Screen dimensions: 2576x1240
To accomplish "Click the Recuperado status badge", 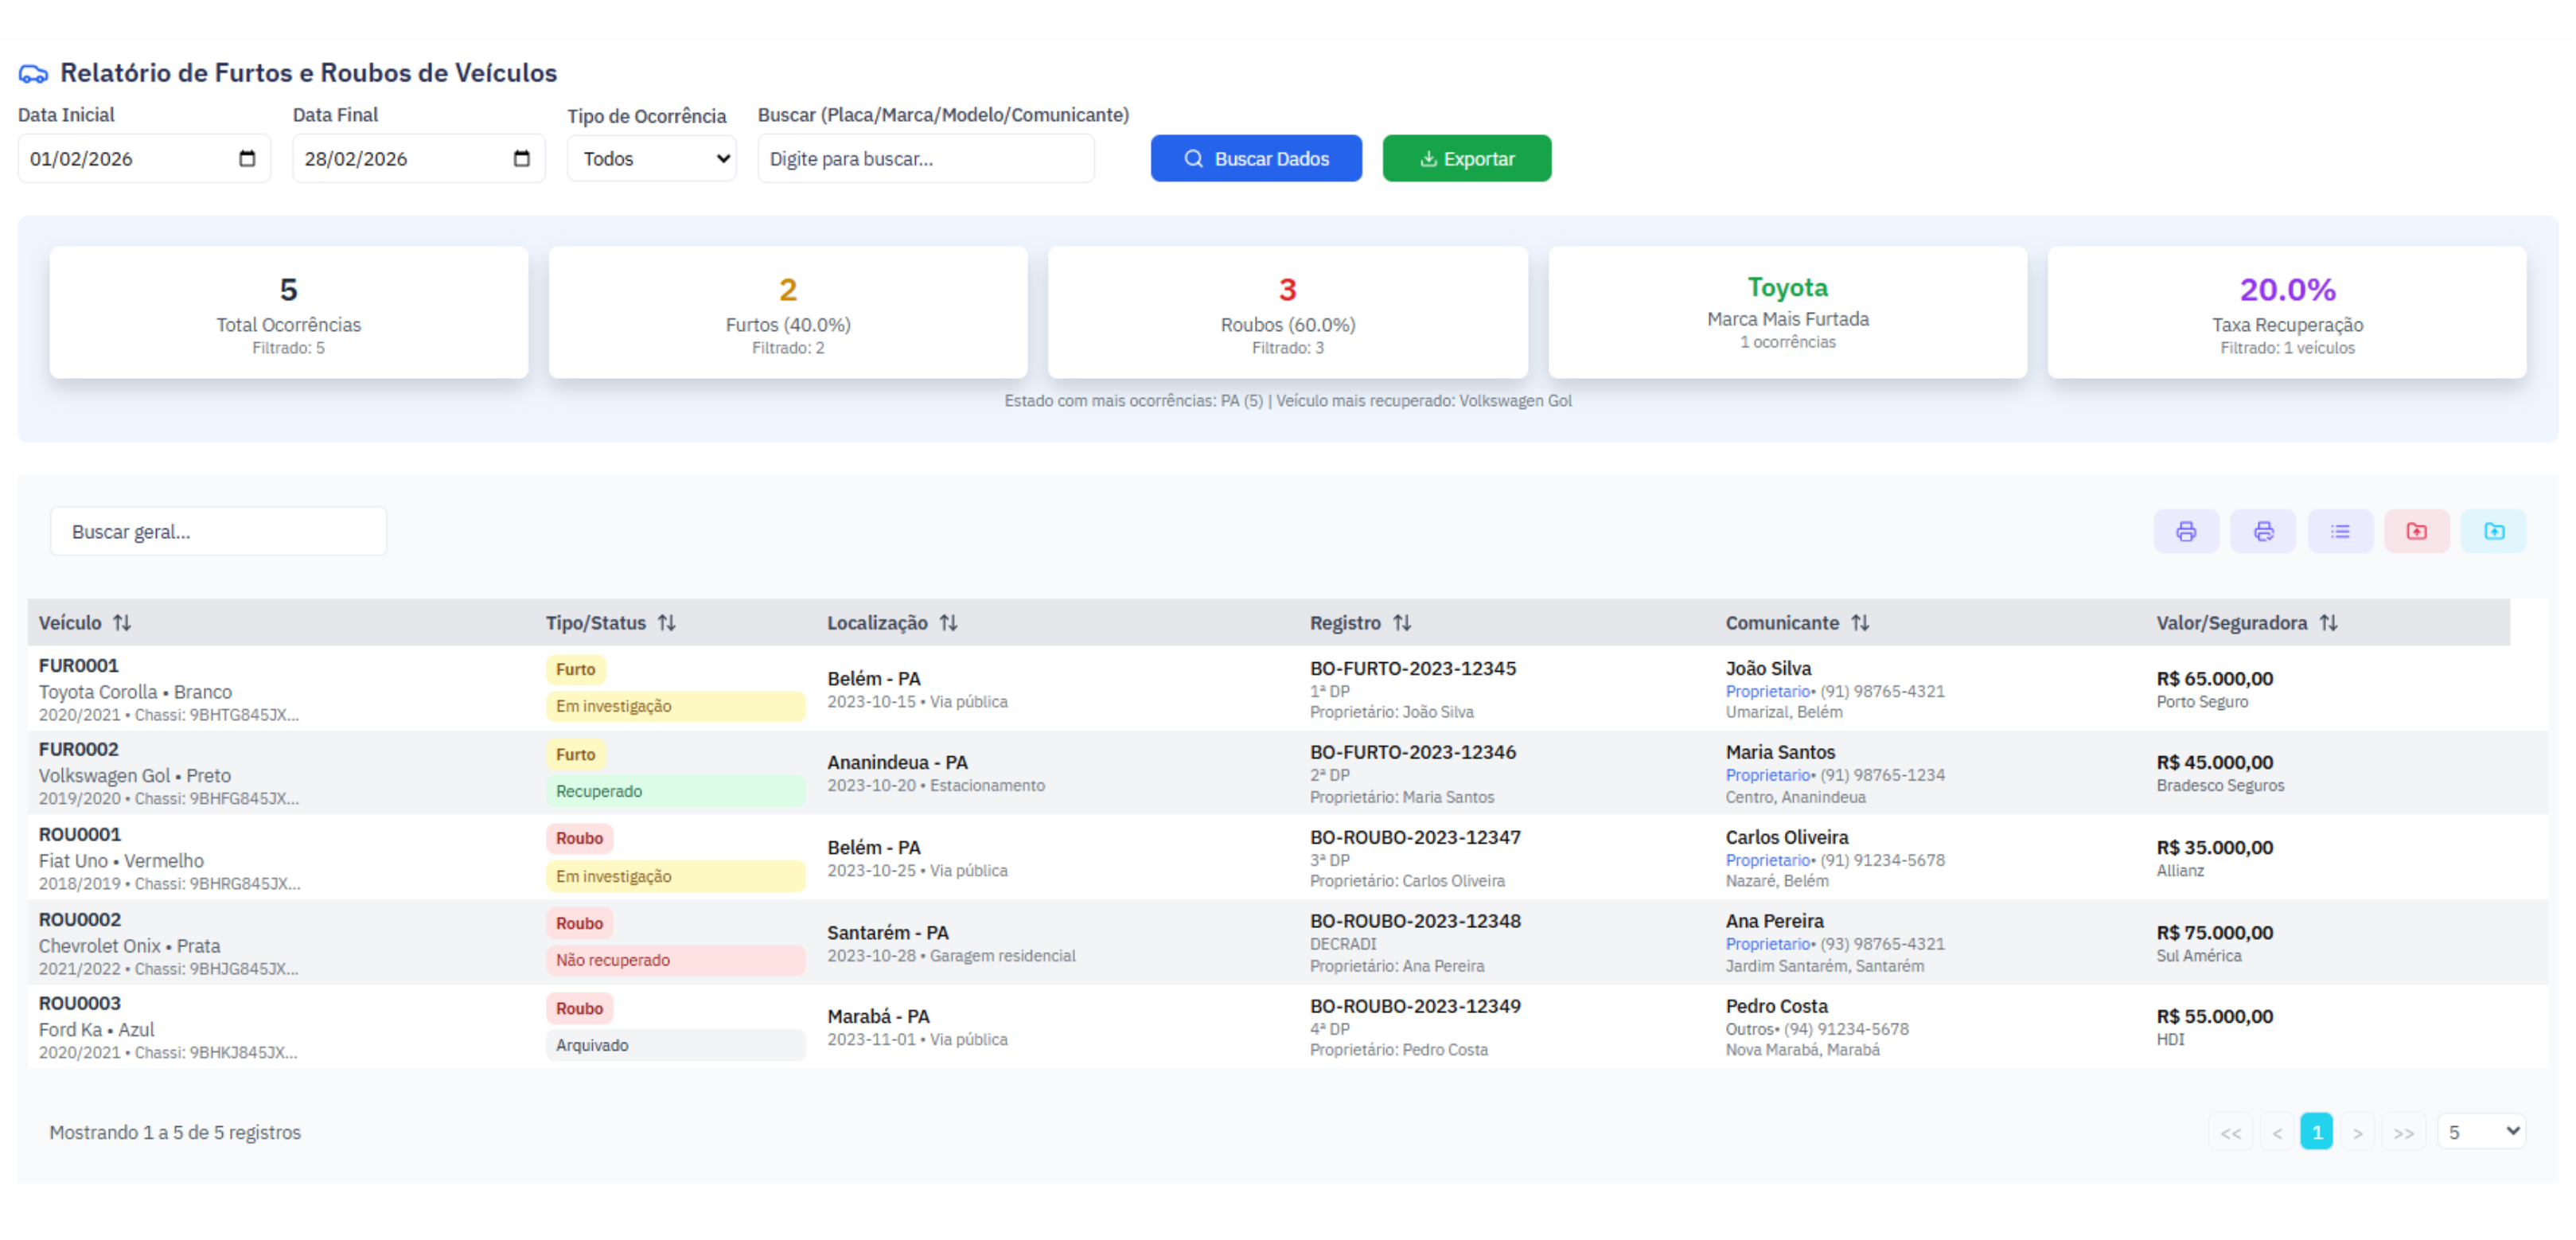I will pos(675,791).
